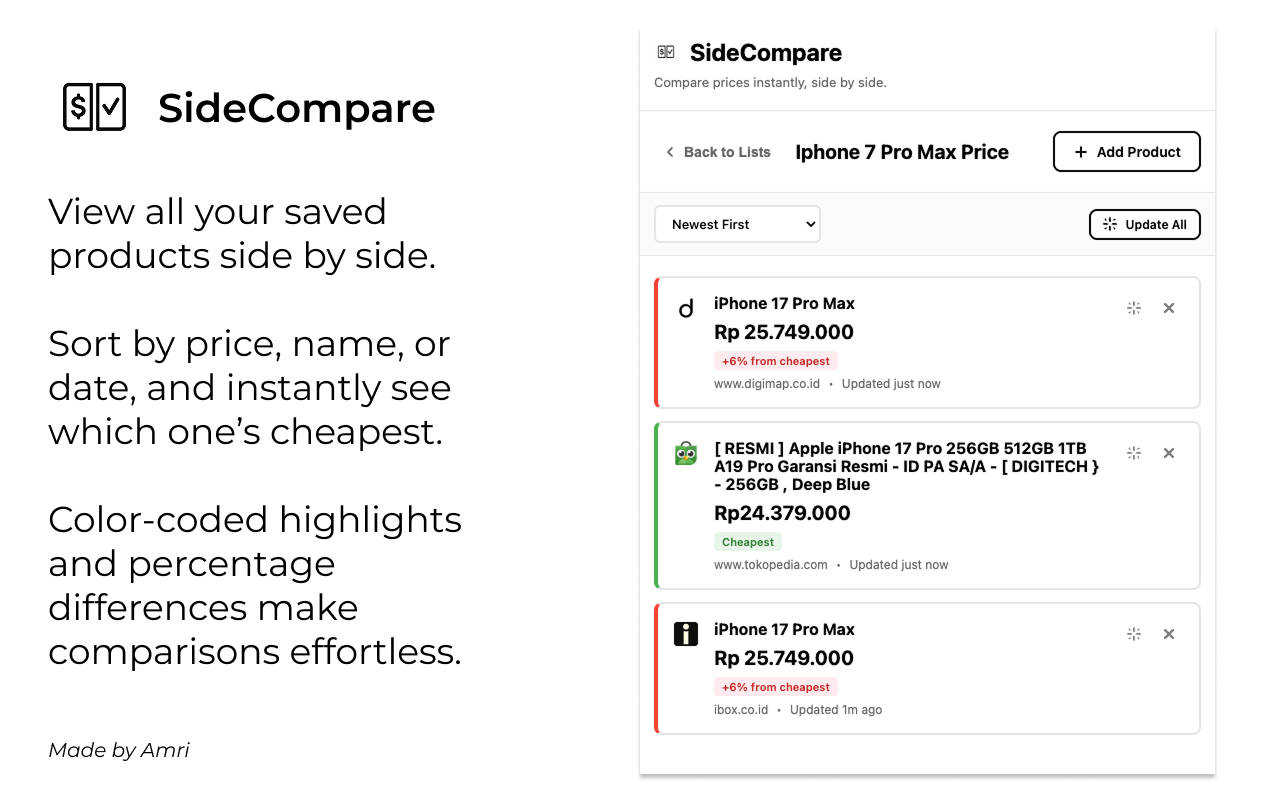Refresh the Tokopedia listing price
This screenshot has height=800, width=1280.
click(x=1133, y=453)
